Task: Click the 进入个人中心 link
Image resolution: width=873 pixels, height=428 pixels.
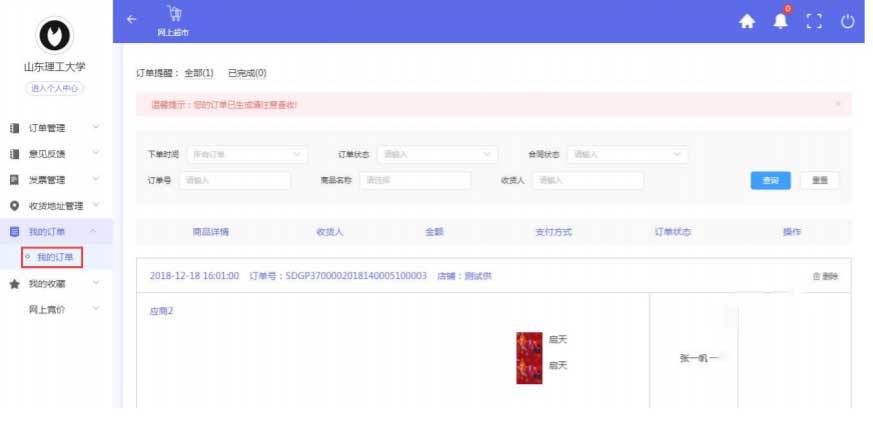Action: (x=55, y=88)
